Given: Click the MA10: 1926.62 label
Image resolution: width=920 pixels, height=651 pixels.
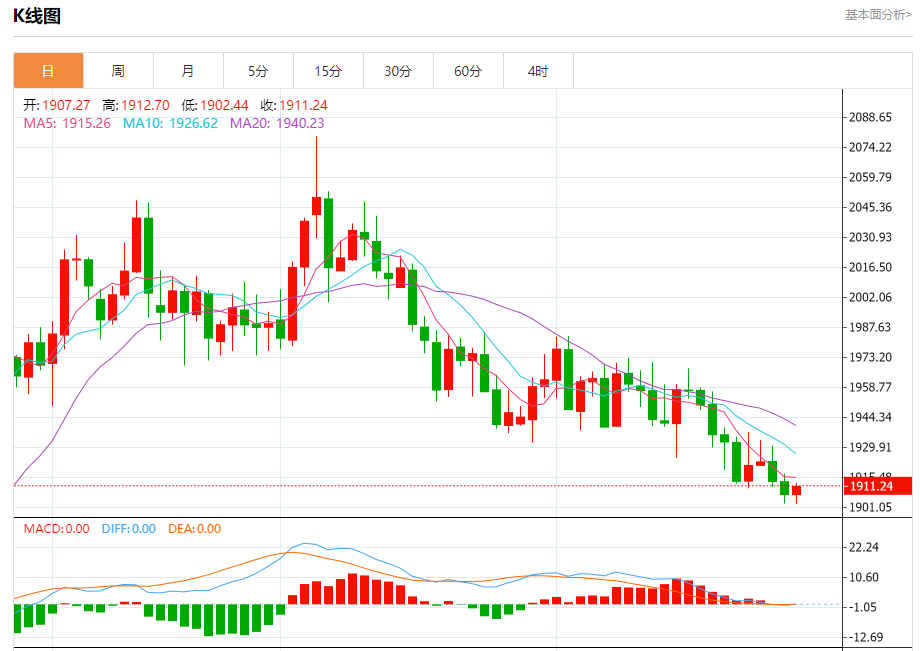Looking at the screenshot, I should (x=170, y=123).
